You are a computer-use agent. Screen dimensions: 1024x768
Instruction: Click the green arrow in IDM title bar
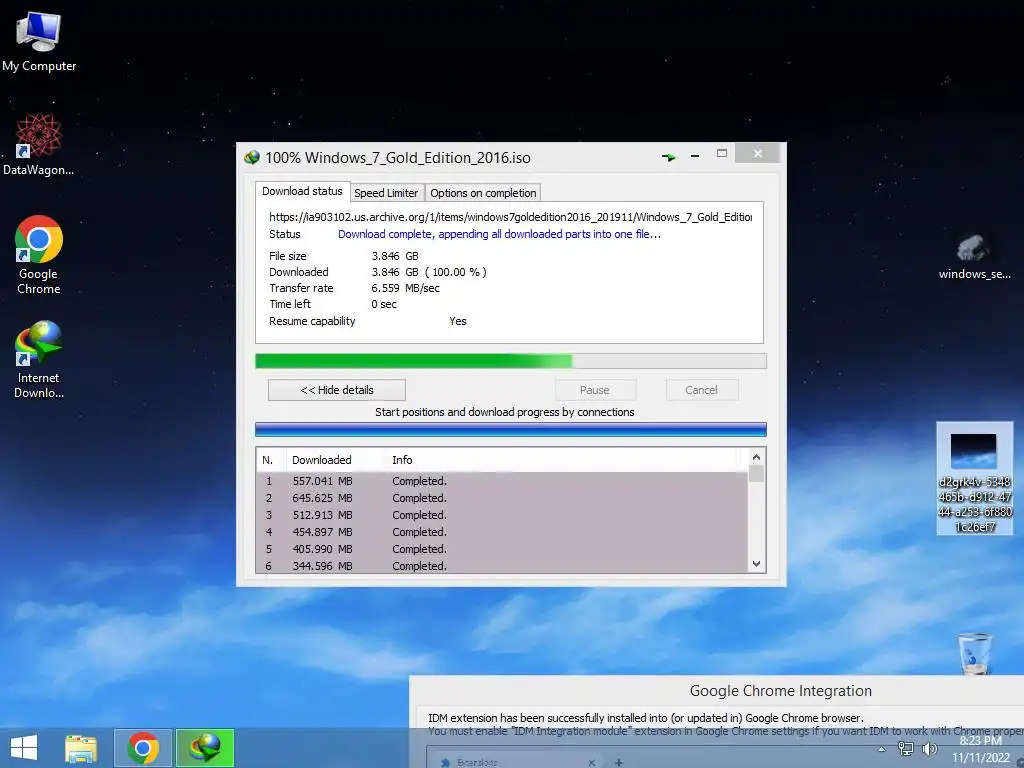(668, 157)
